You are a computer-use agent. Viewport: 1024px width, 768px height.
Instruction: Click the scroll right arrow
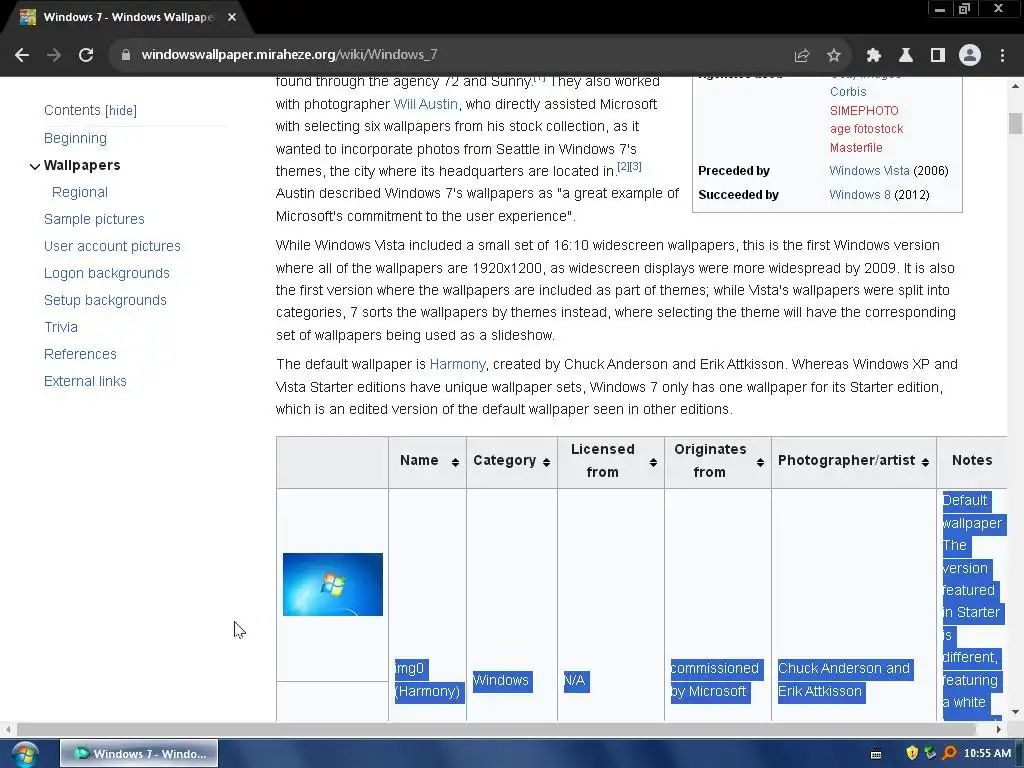(999, 729)
